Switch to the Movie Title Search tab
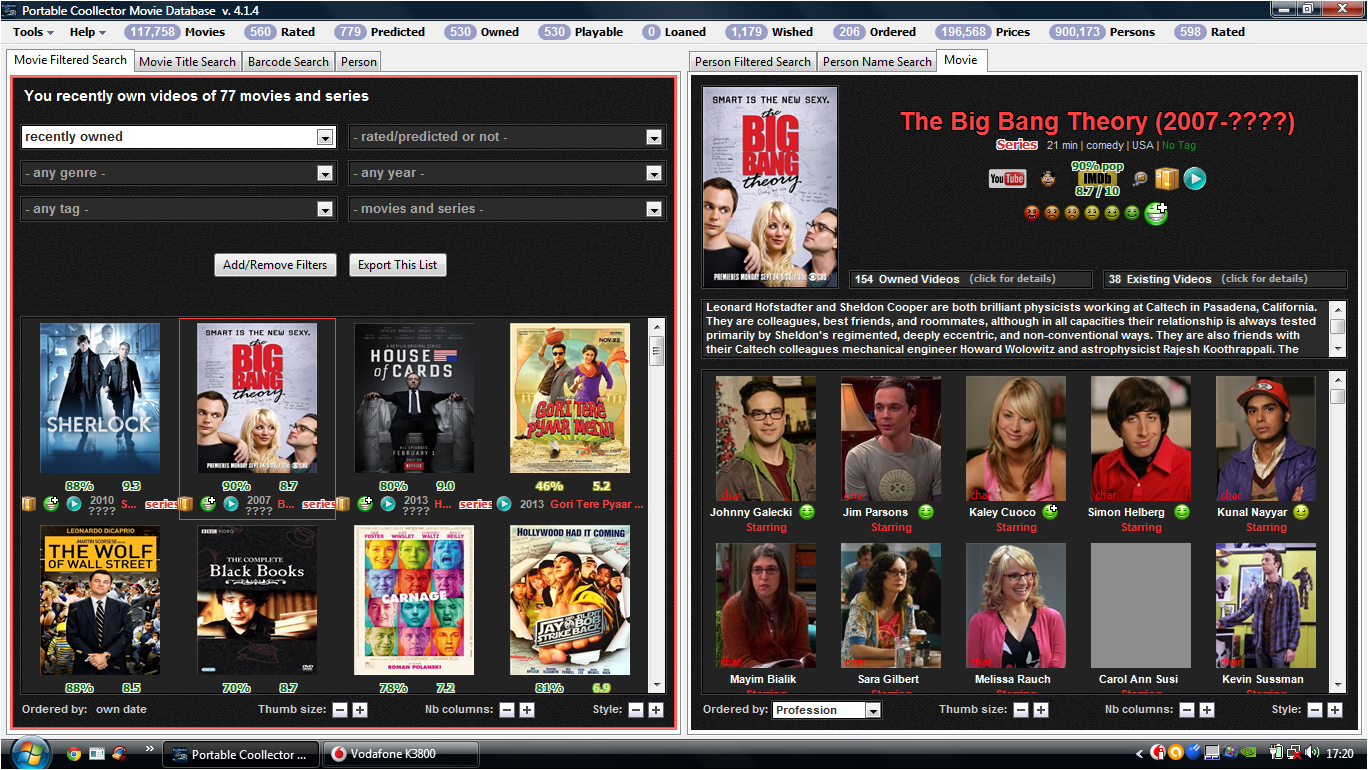 [188, 61]
